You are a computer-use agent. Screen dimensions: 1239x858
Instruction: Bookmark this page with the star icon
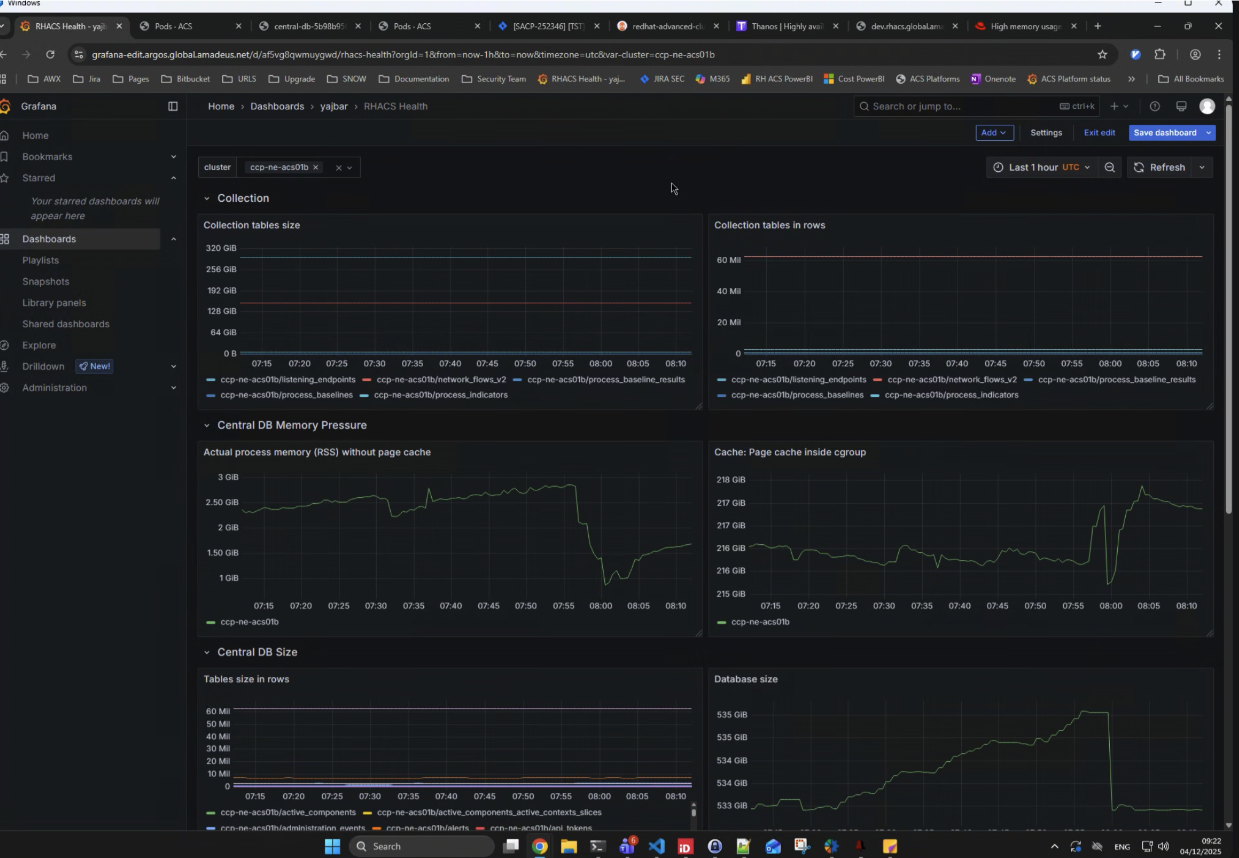(x=1102, y=54)
